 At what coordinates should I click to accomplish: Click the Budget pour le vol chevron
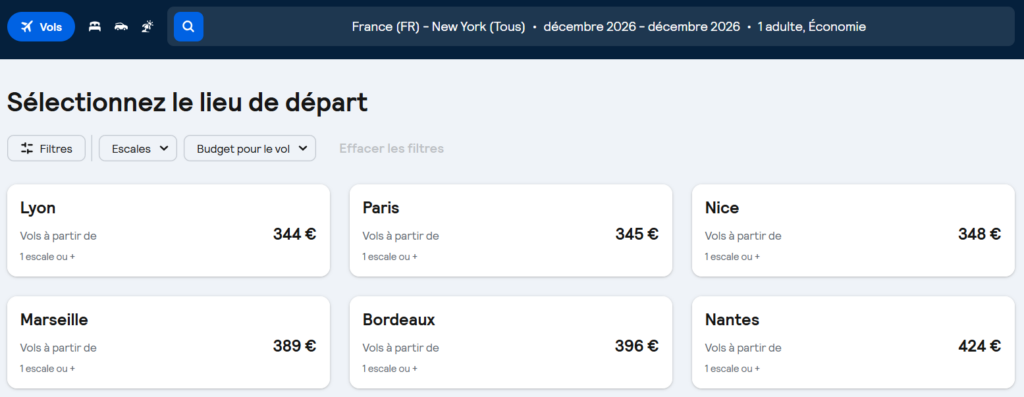coord(302,148)
